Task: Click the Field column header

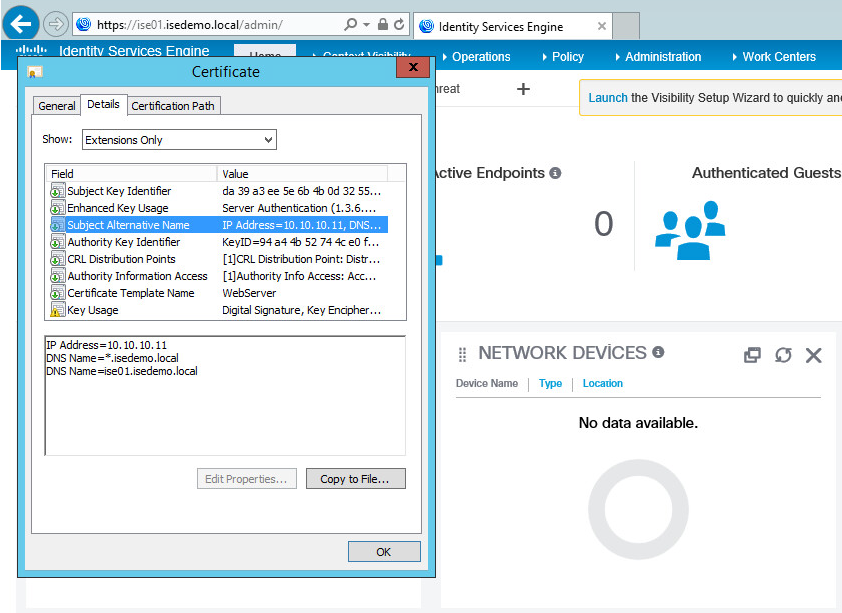Action: 131,174
